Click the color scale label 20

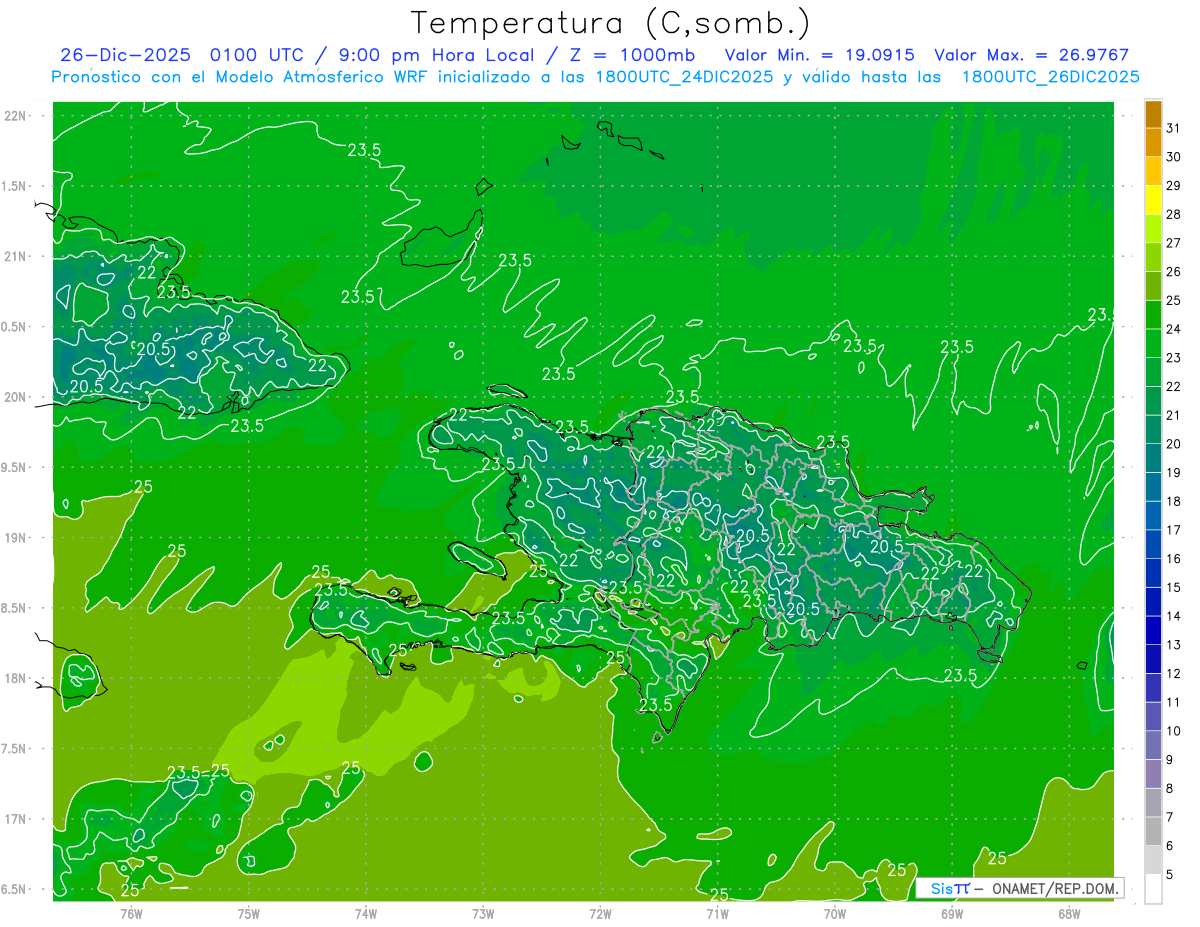pyautogui.click(x=1174, y=443)
